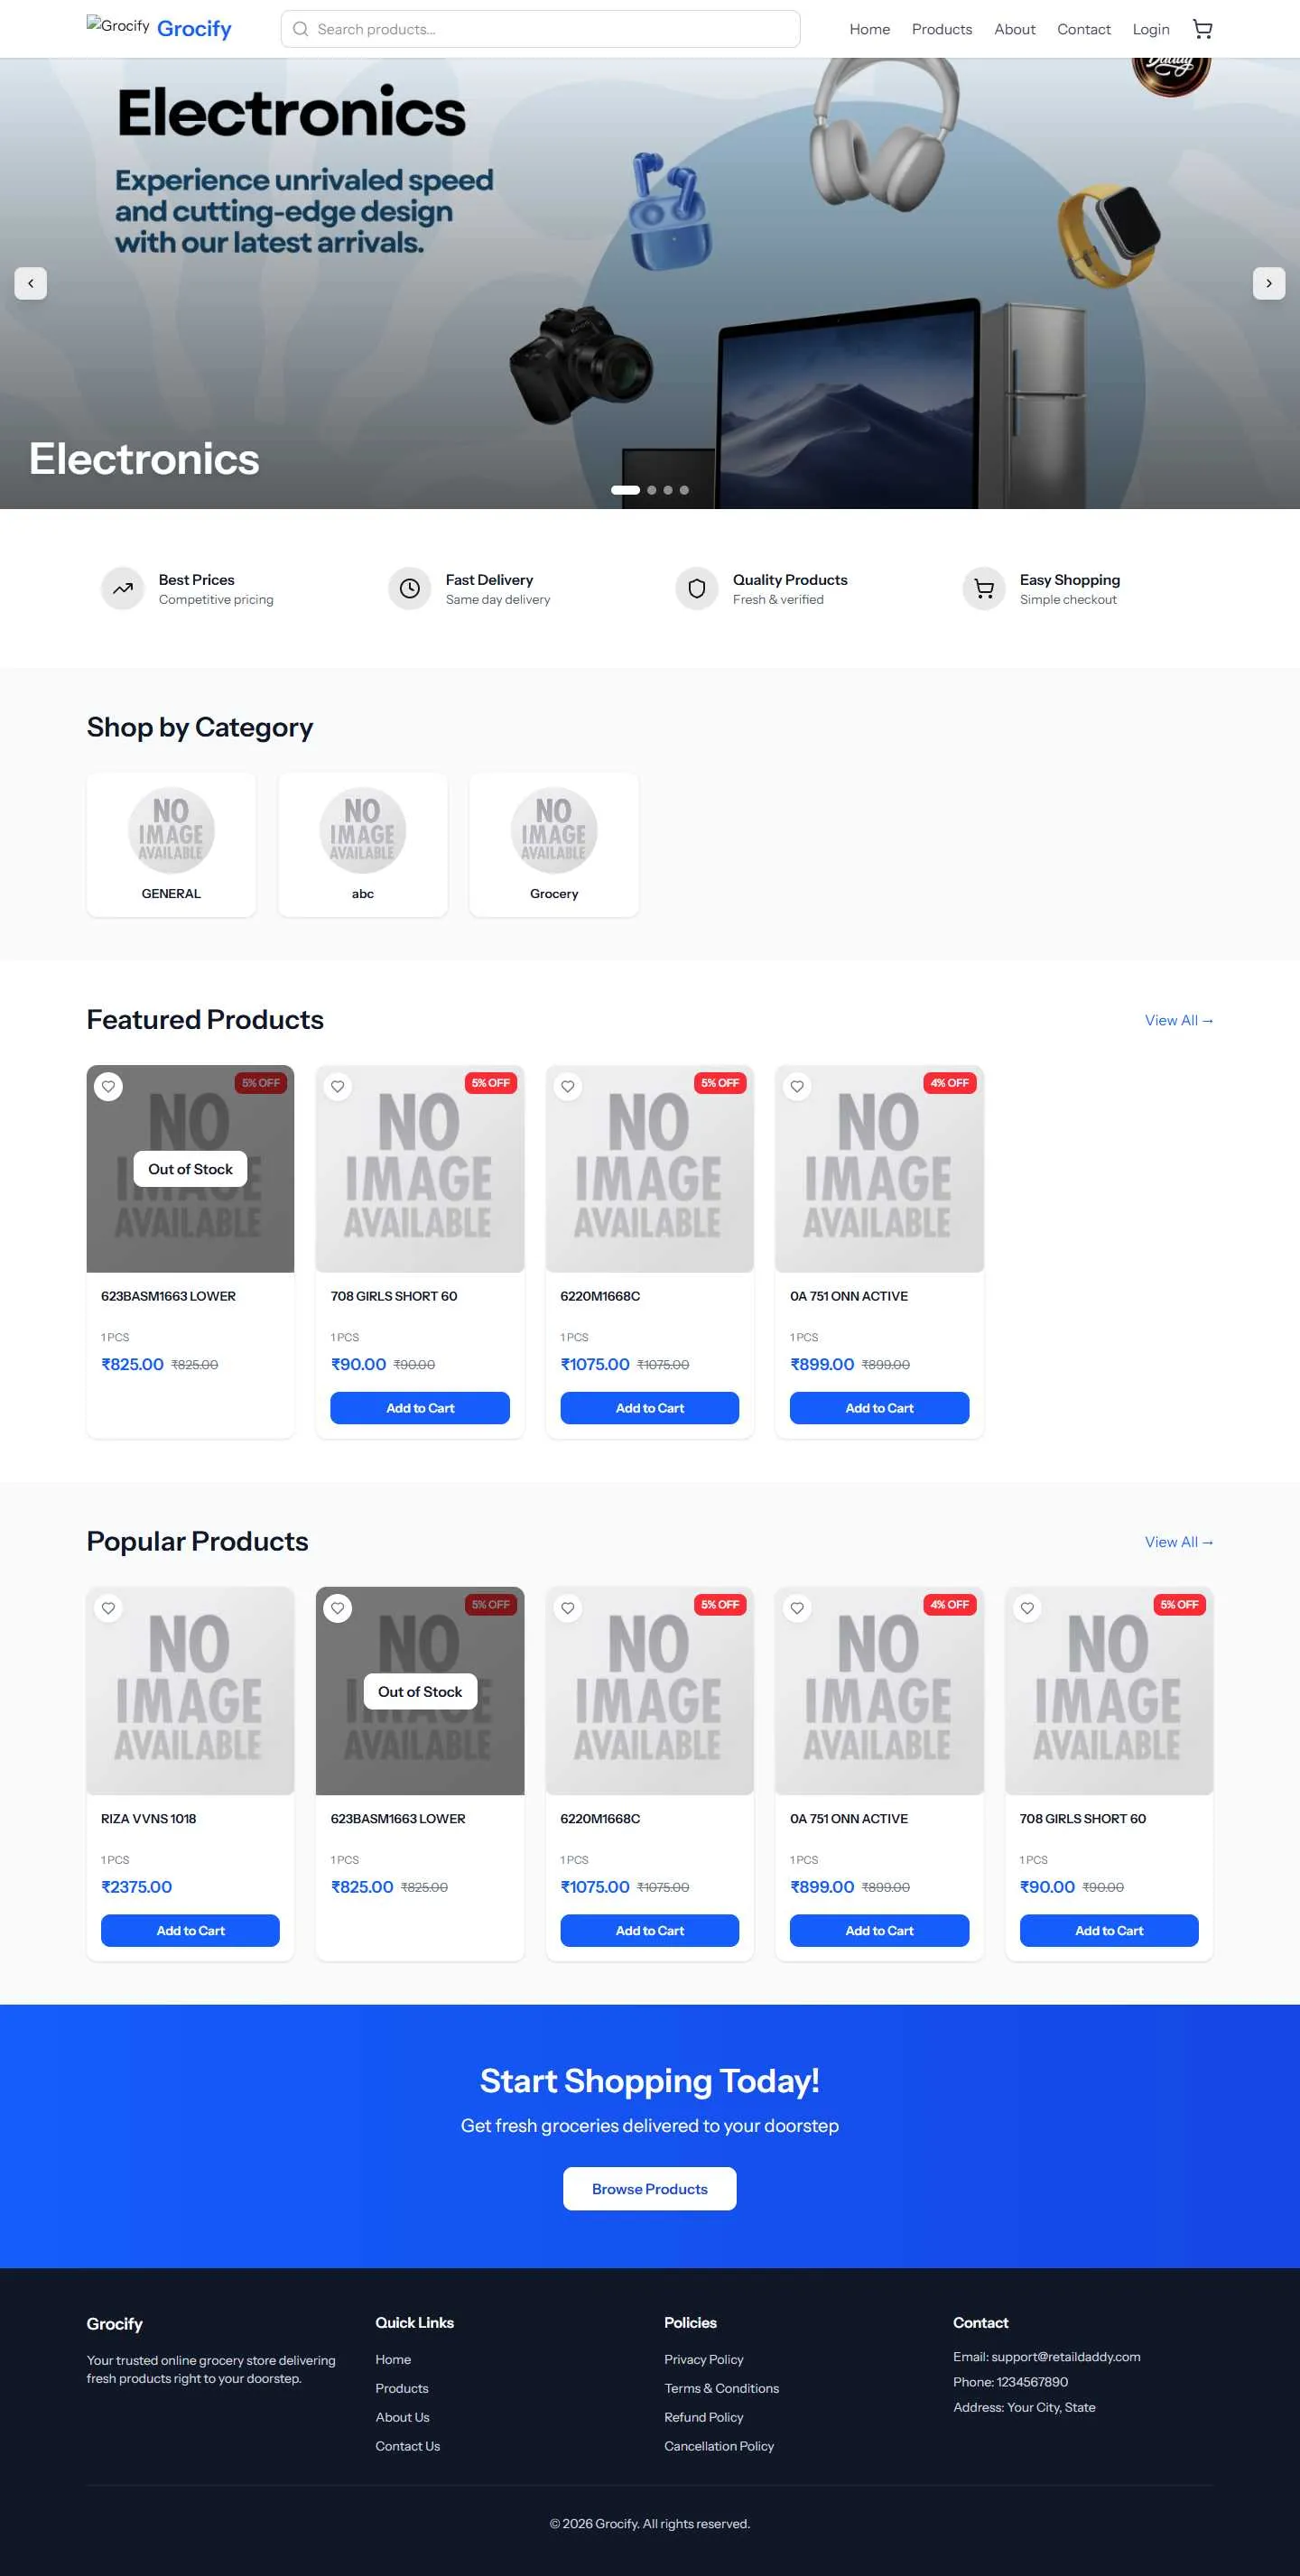Click the Grocify logo in the header
Image resolution: width=1300 pixels, height=2576 pixels.
[x=159, y=28]
